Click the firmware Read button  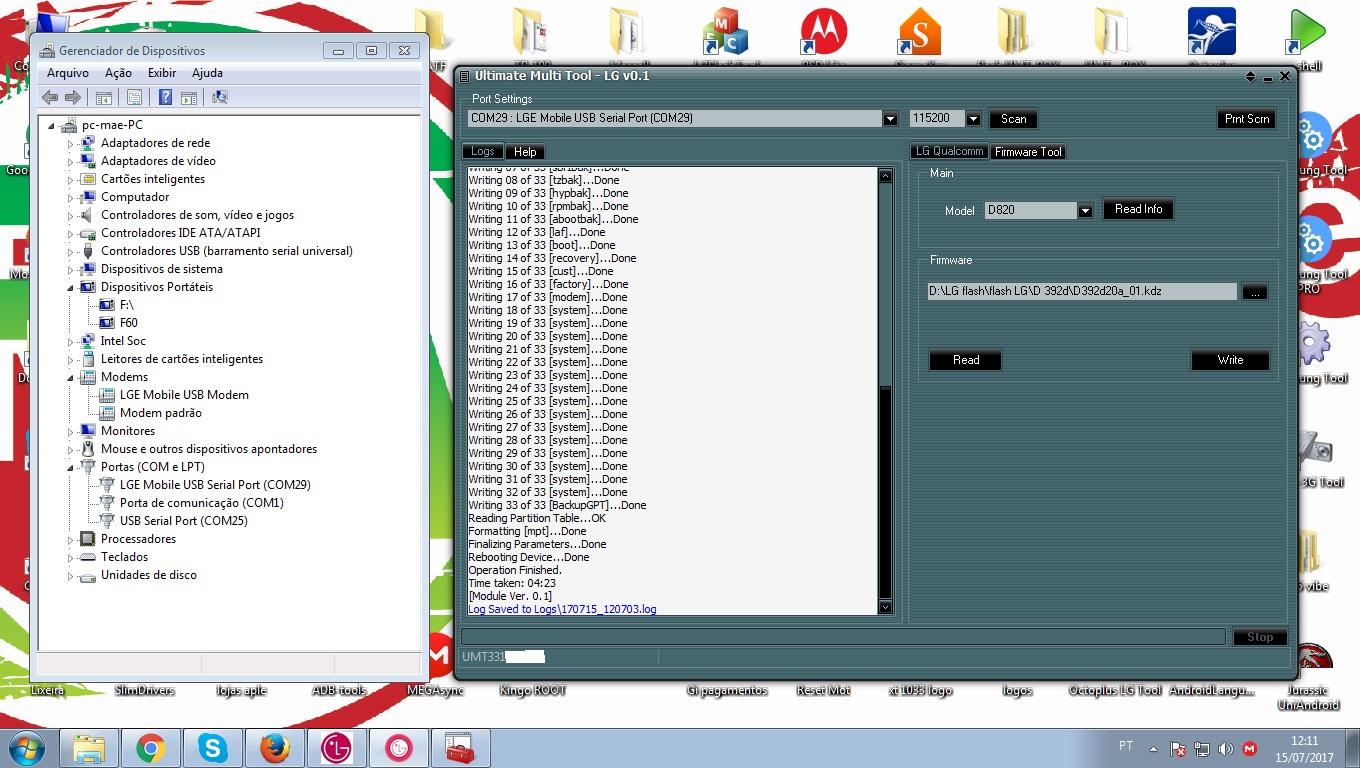[965, 360]
